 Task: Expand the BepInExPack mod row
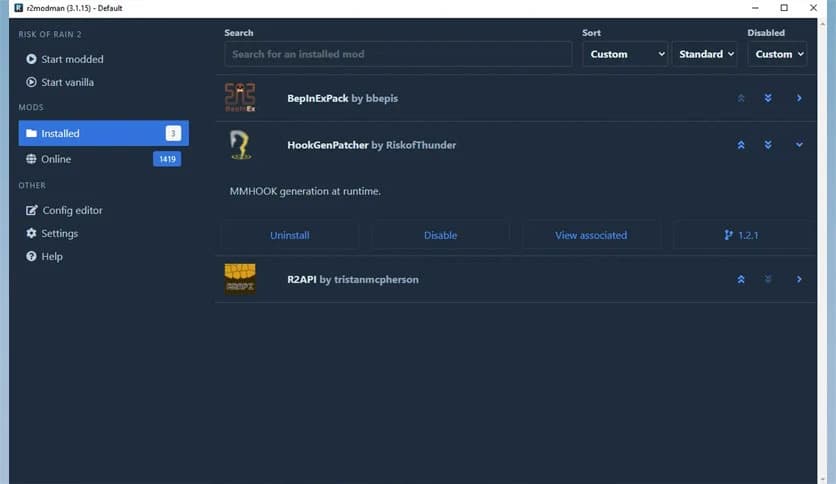[x=799, y=98]
